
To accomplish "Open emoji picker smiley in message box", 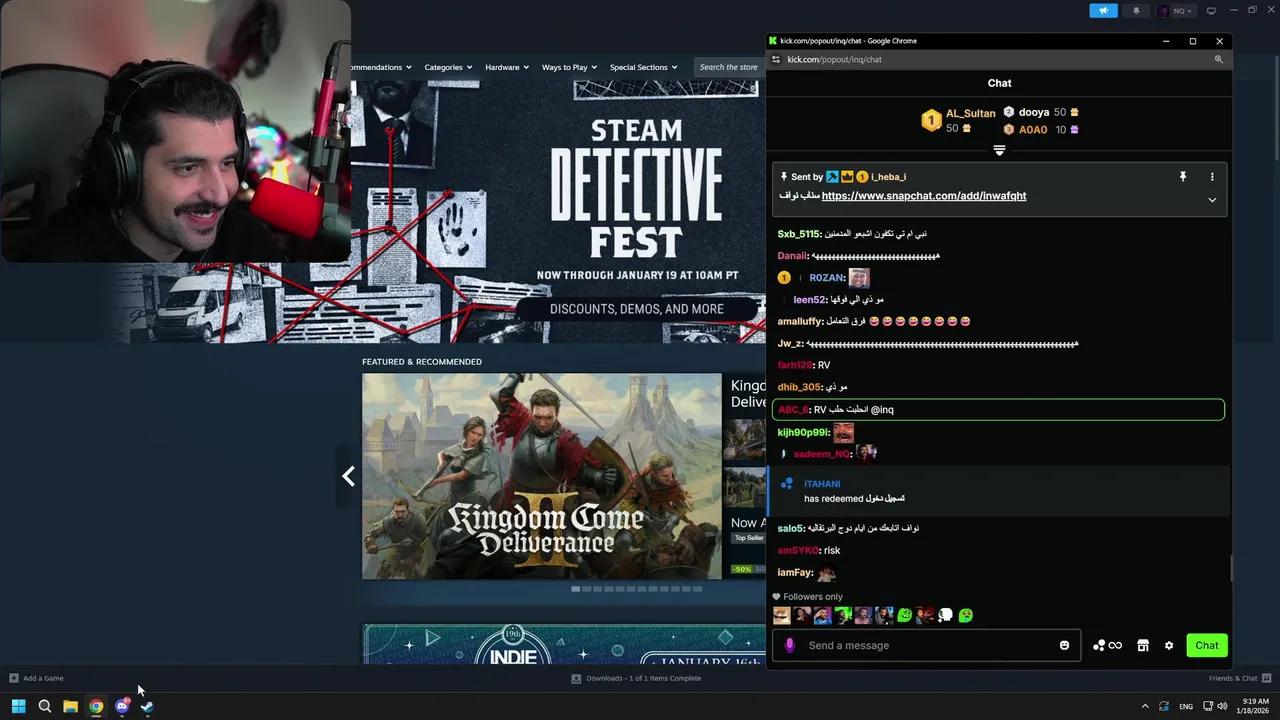I will click(1064, 645).
